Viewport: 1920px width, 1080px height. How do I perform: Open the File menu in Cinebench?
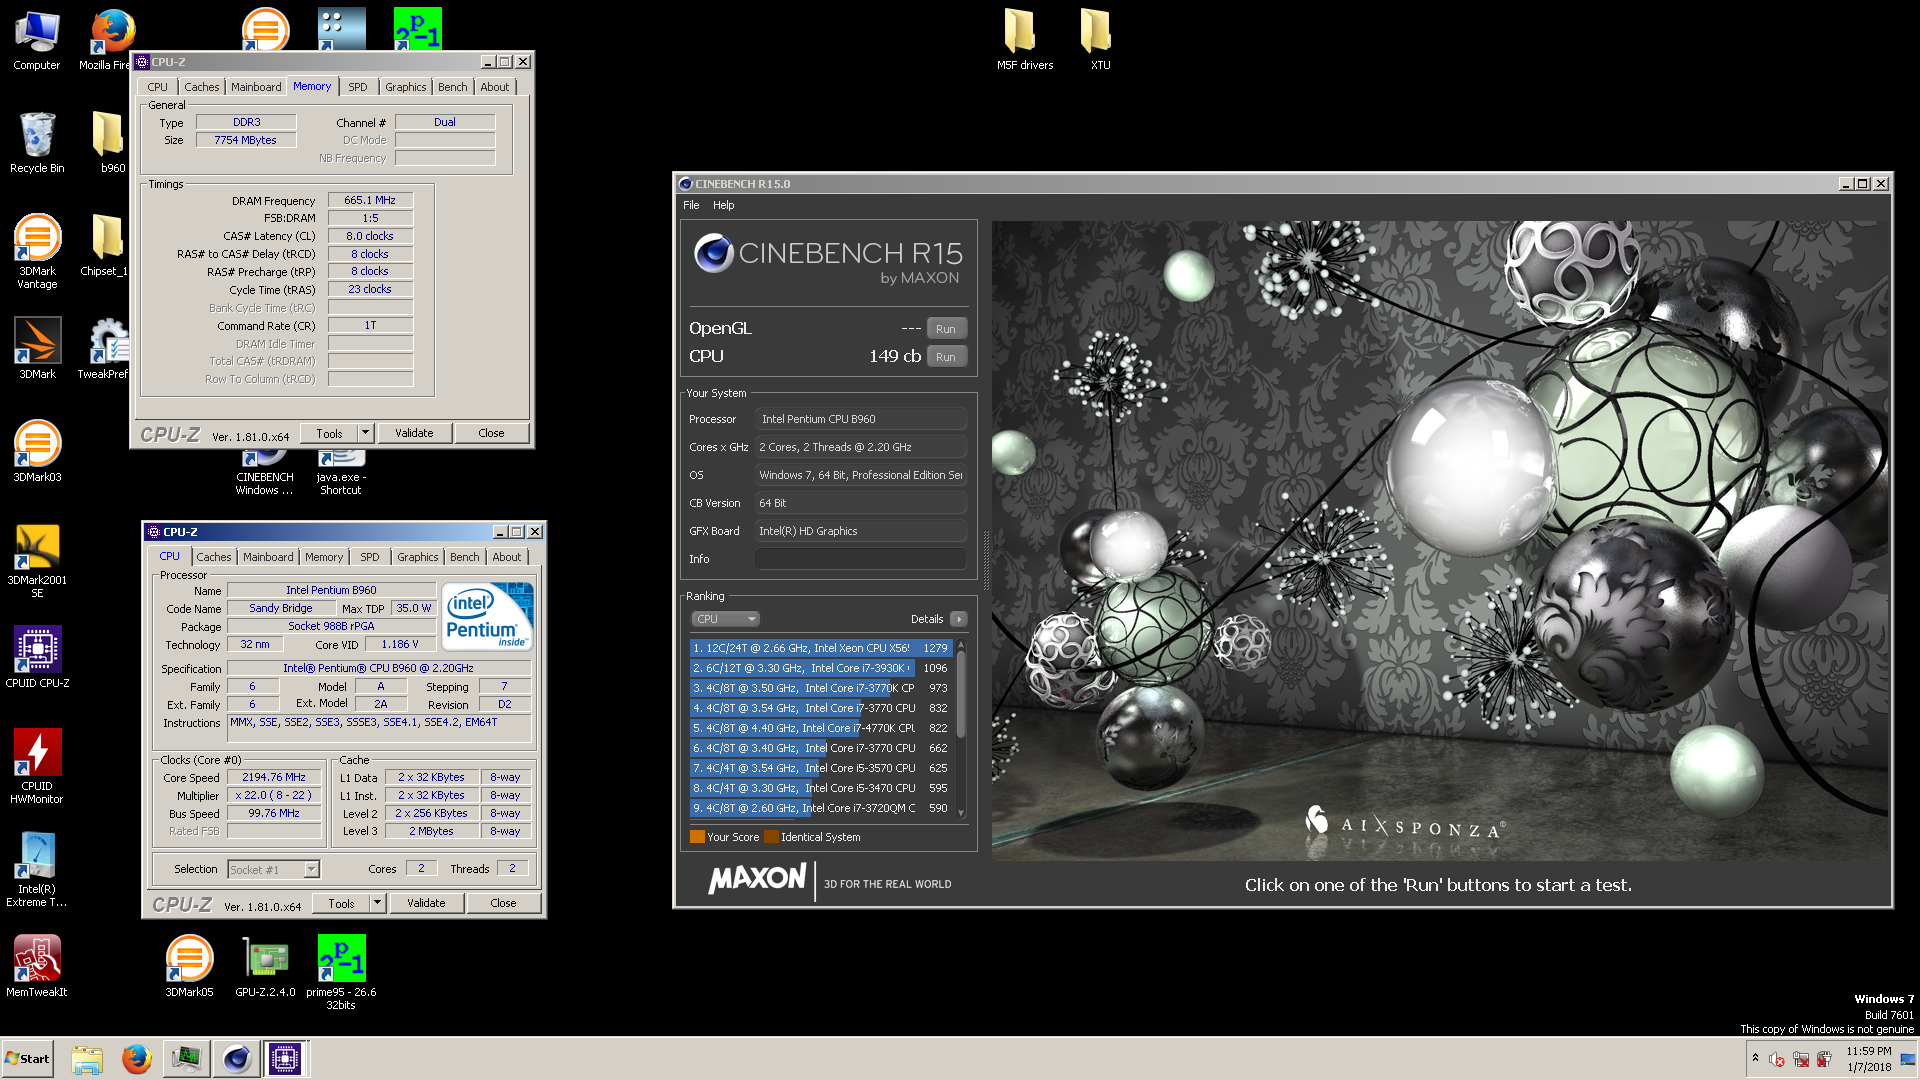(x=691, y=205)
